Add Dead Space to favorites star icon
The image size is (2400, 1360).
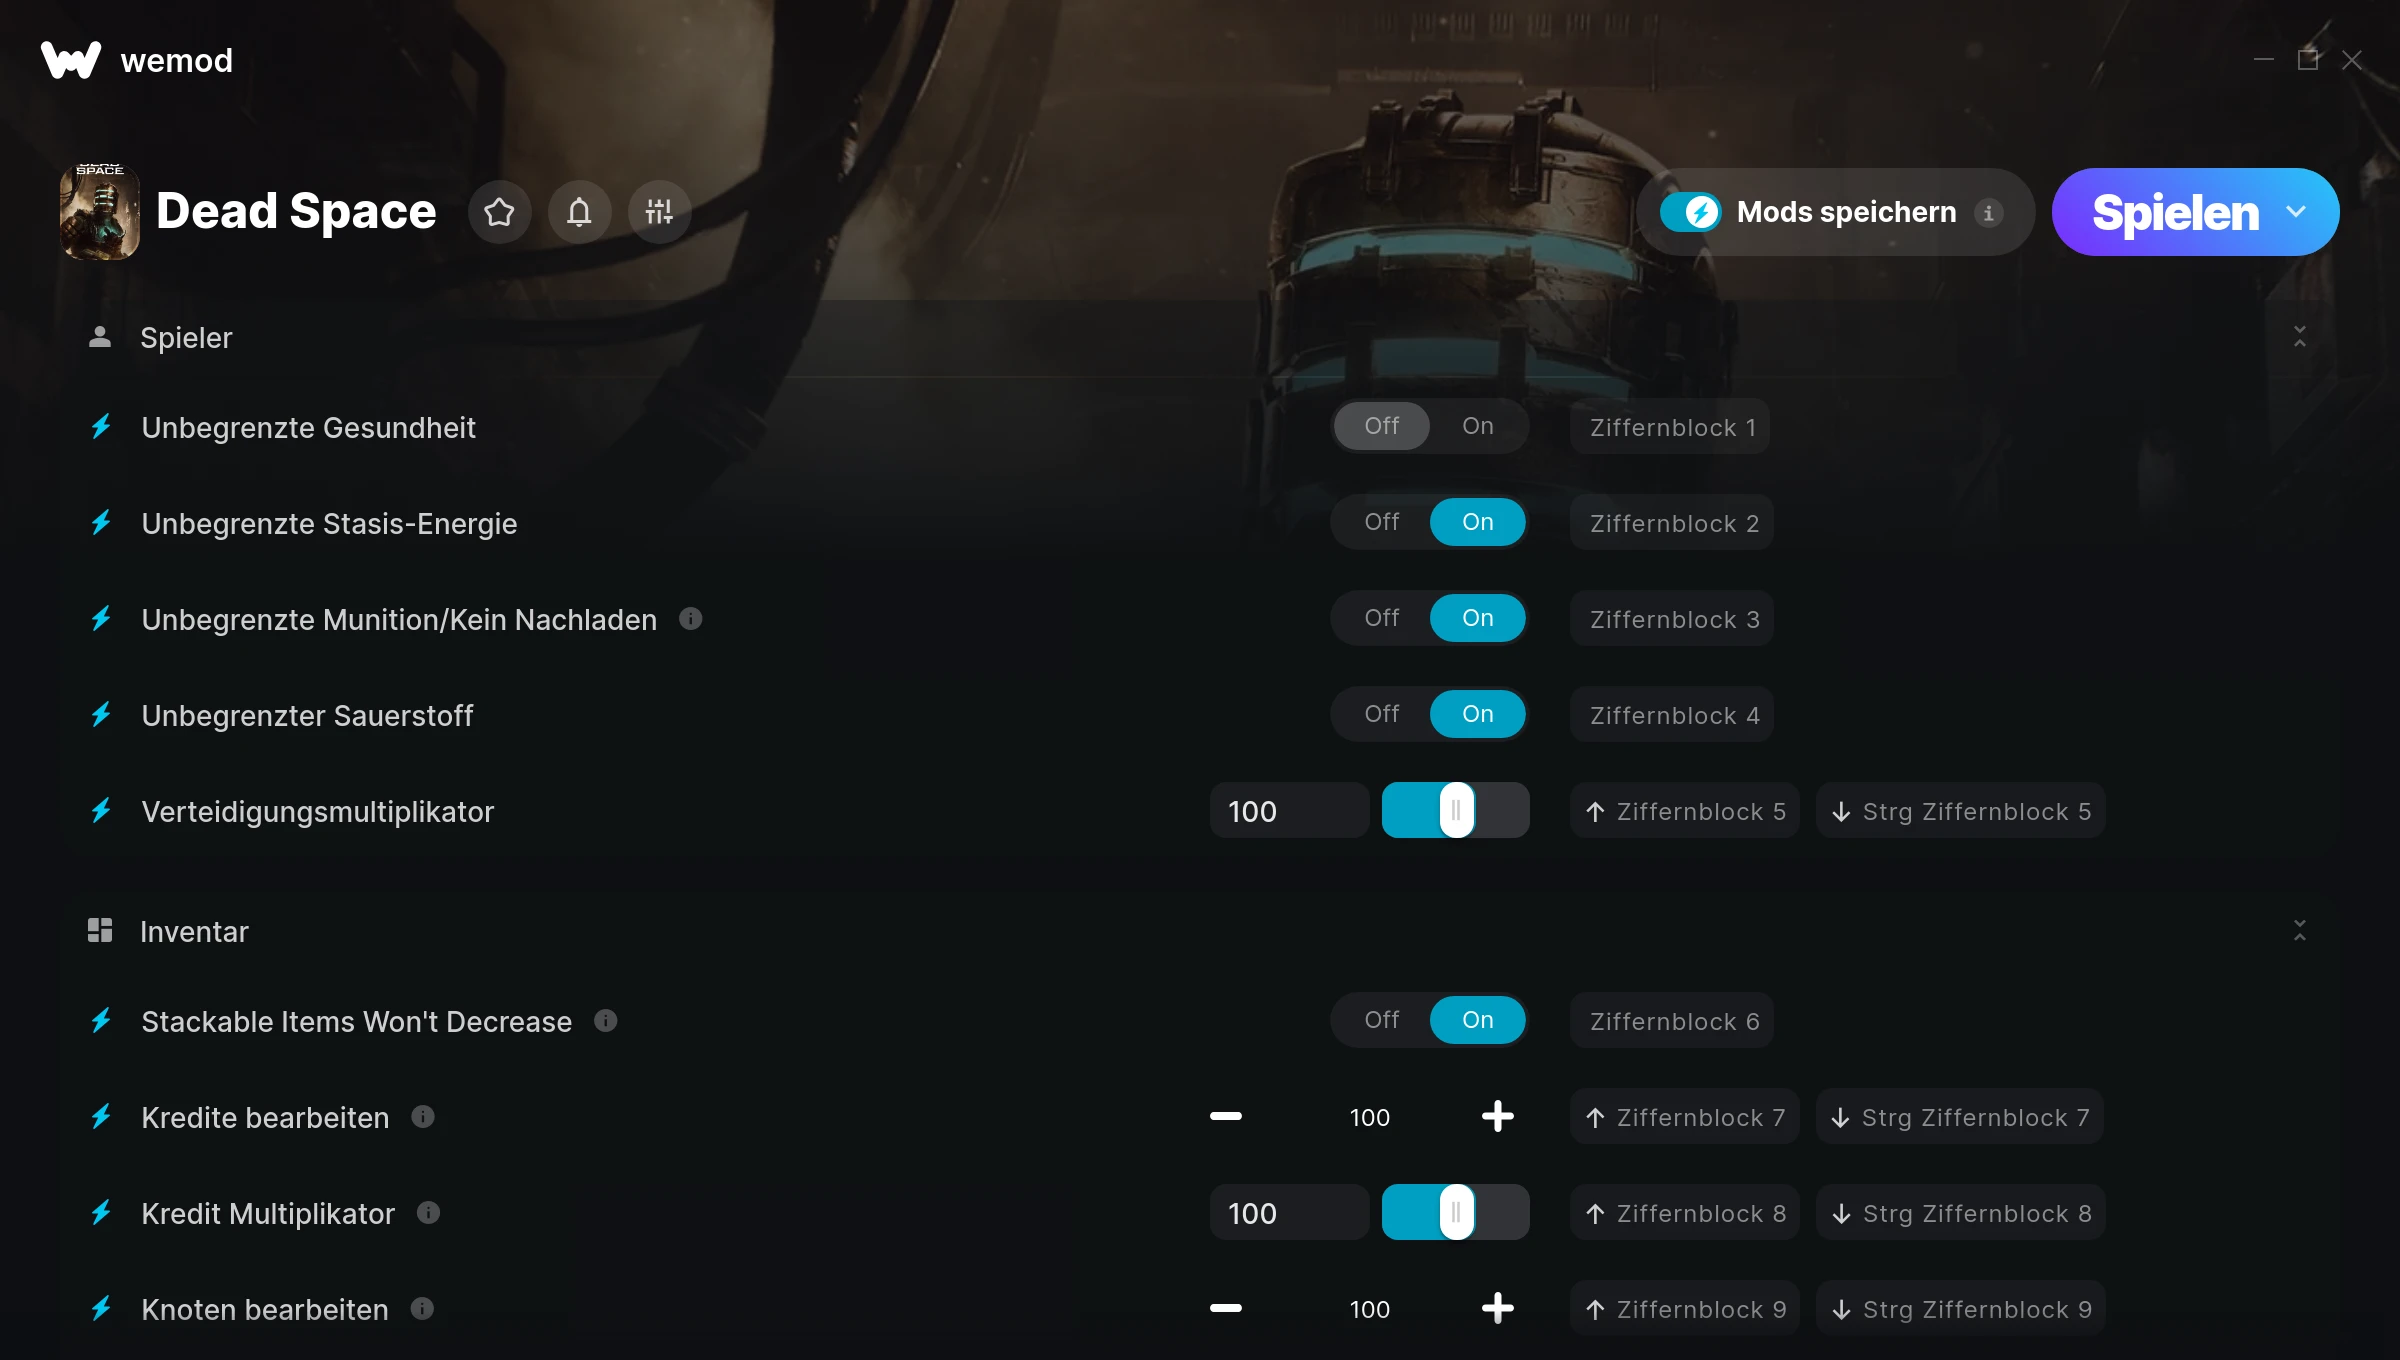(x=499, y=212)
